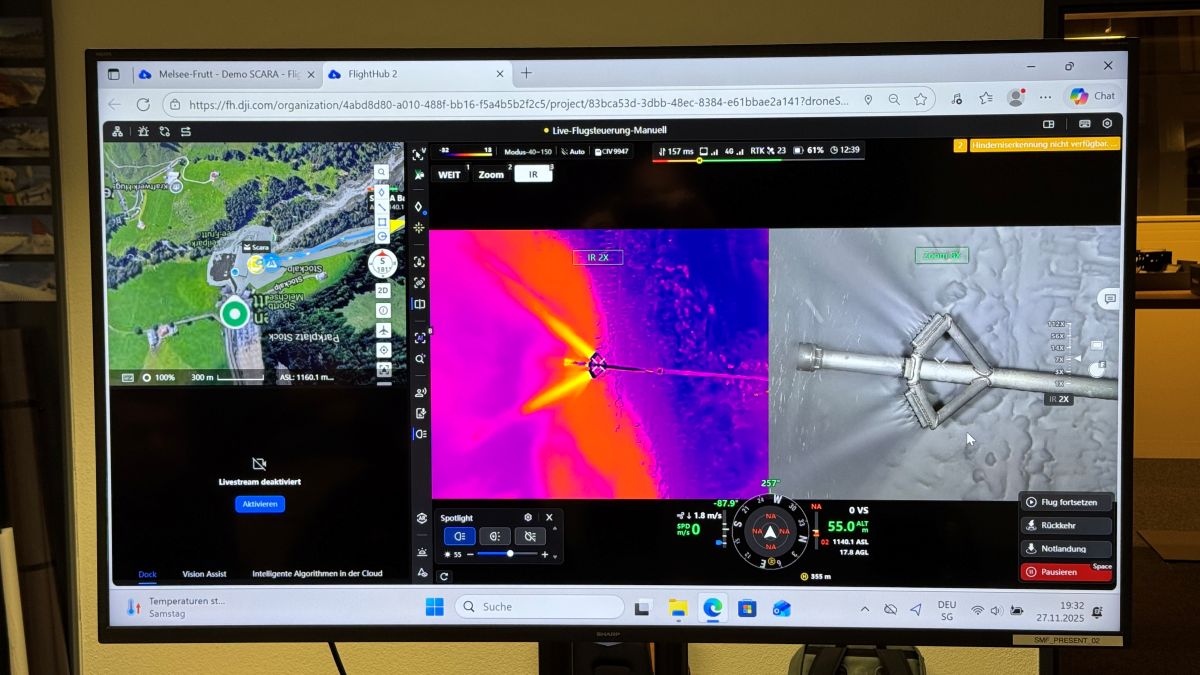Click the refresh icon below Spotlight panel
The width and height of the screenshot is (1200, 675).
[444, 576]
